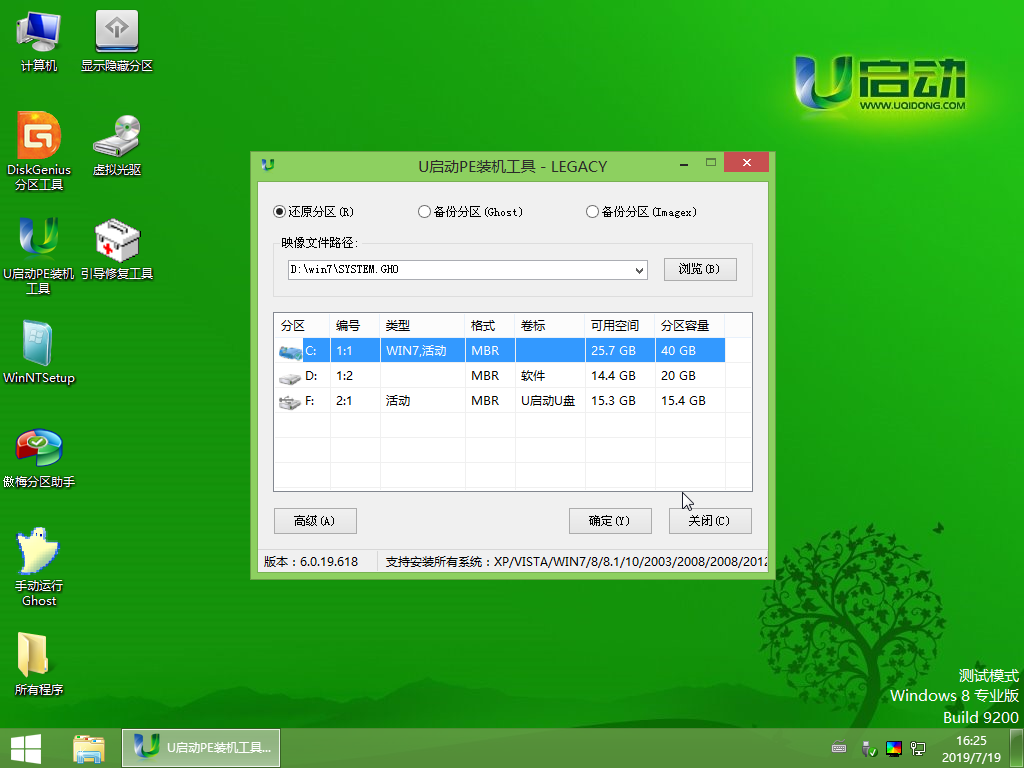Click the 25.7 GB free space cell
The width and height of the screenshot is (1024, 768).
tap(620, 351)
